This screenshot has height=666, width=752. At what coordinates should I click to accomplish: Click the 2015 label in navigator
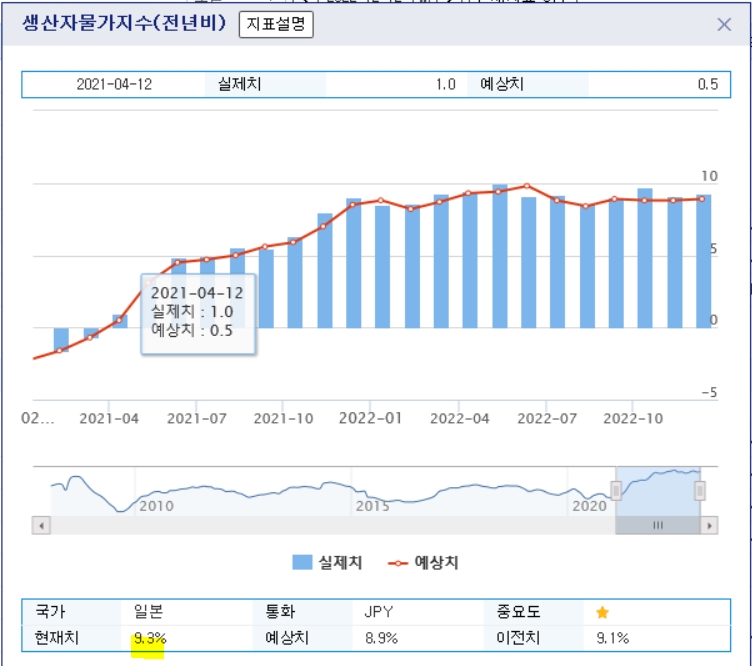(x=372, y=506)
